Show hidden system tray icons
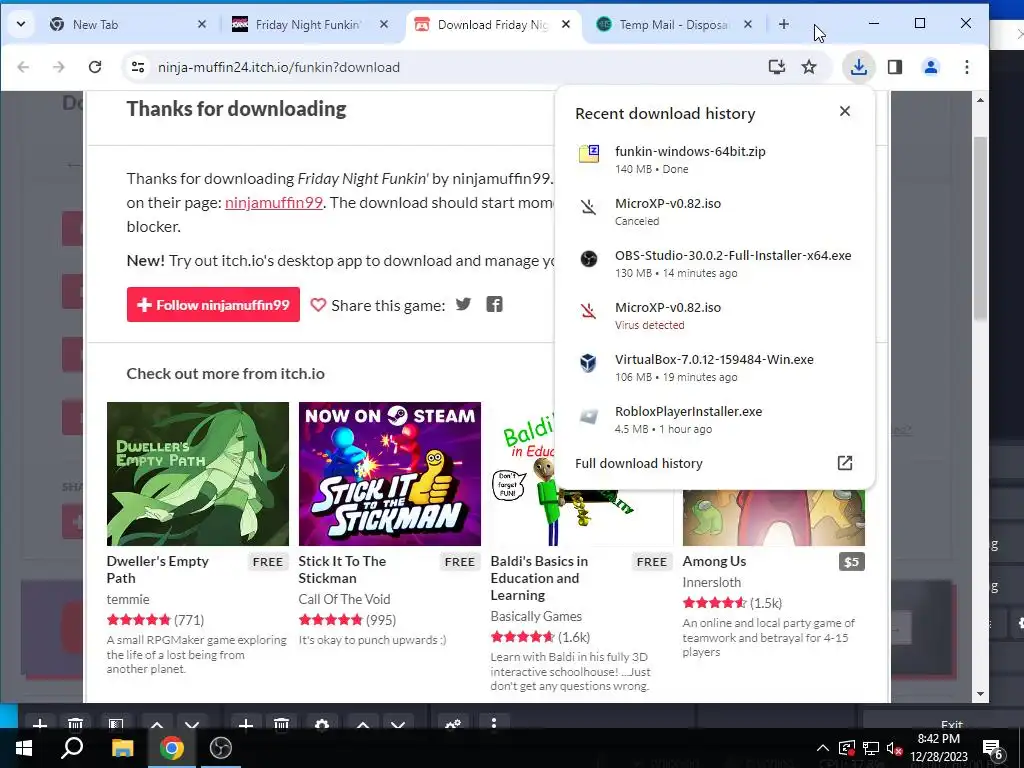This screenshot has height=768, width=1024. pos(823,748)
